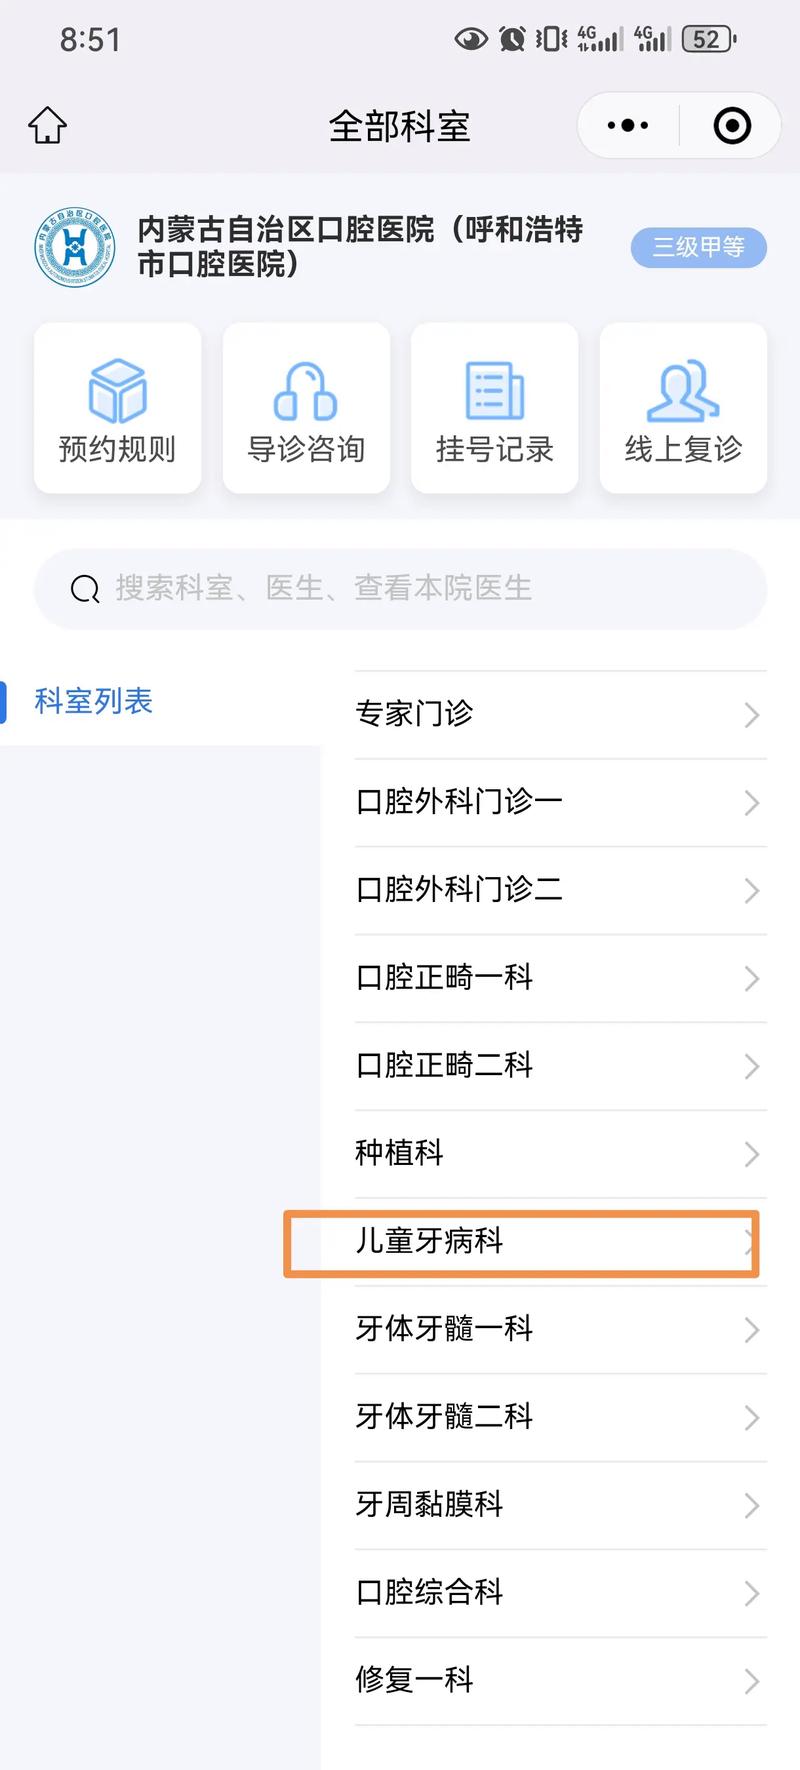Viewport: 800px width, 1770px height.
Task: Open 线上复诊 online follow-up visit
Action: [x=683, y=407]
